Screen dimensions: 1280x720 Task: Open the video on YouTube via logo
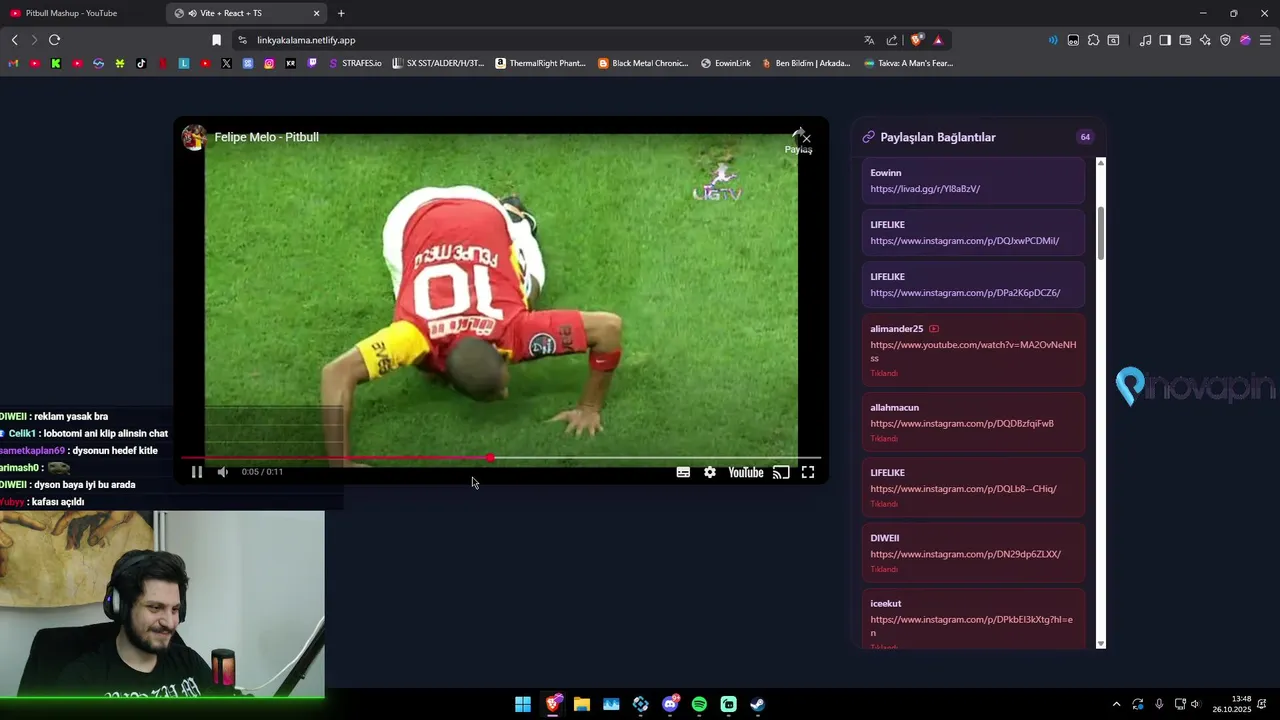746,472
